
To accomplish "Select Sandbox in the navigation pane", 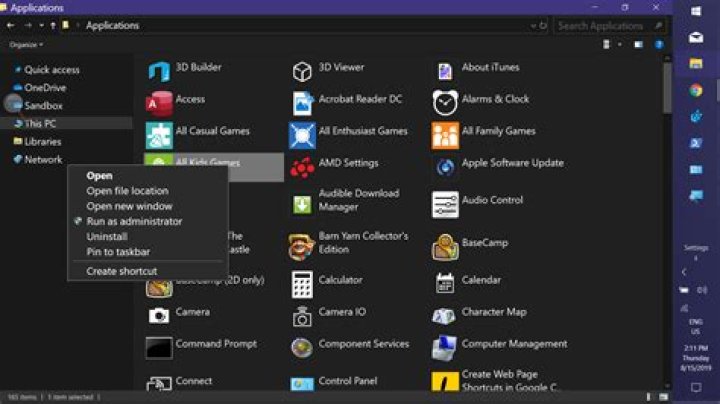I will pos(43,106).
